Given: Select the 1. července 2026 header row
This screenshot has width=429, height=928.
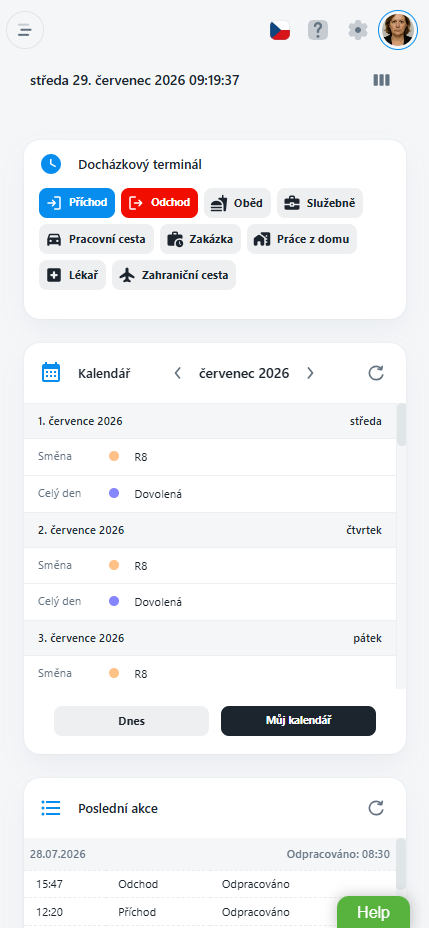Looking at the screenshot, I should click(x=210, y=421).
